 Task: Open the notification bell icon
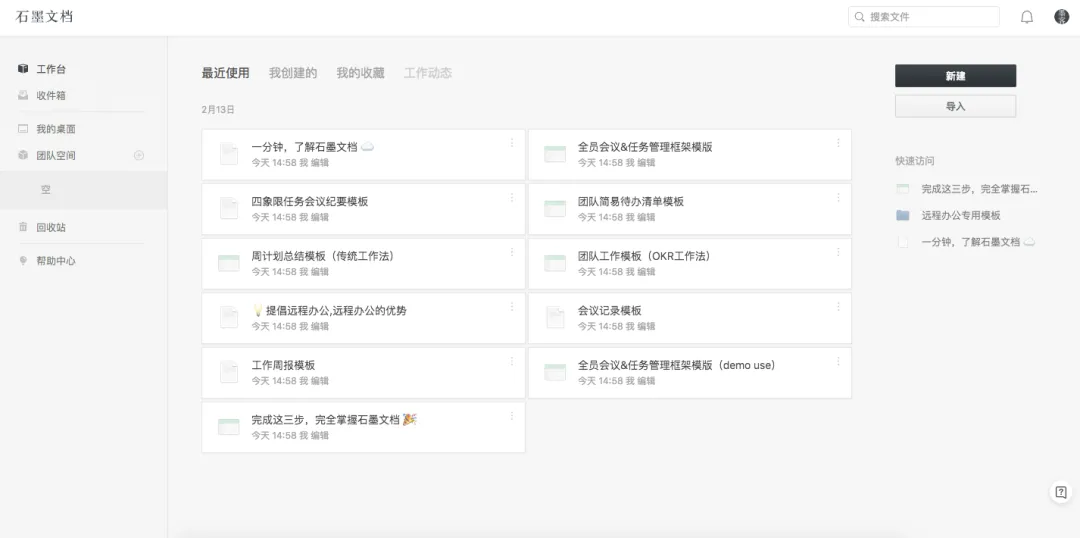pyautogui.click(x=1026, y=17)
